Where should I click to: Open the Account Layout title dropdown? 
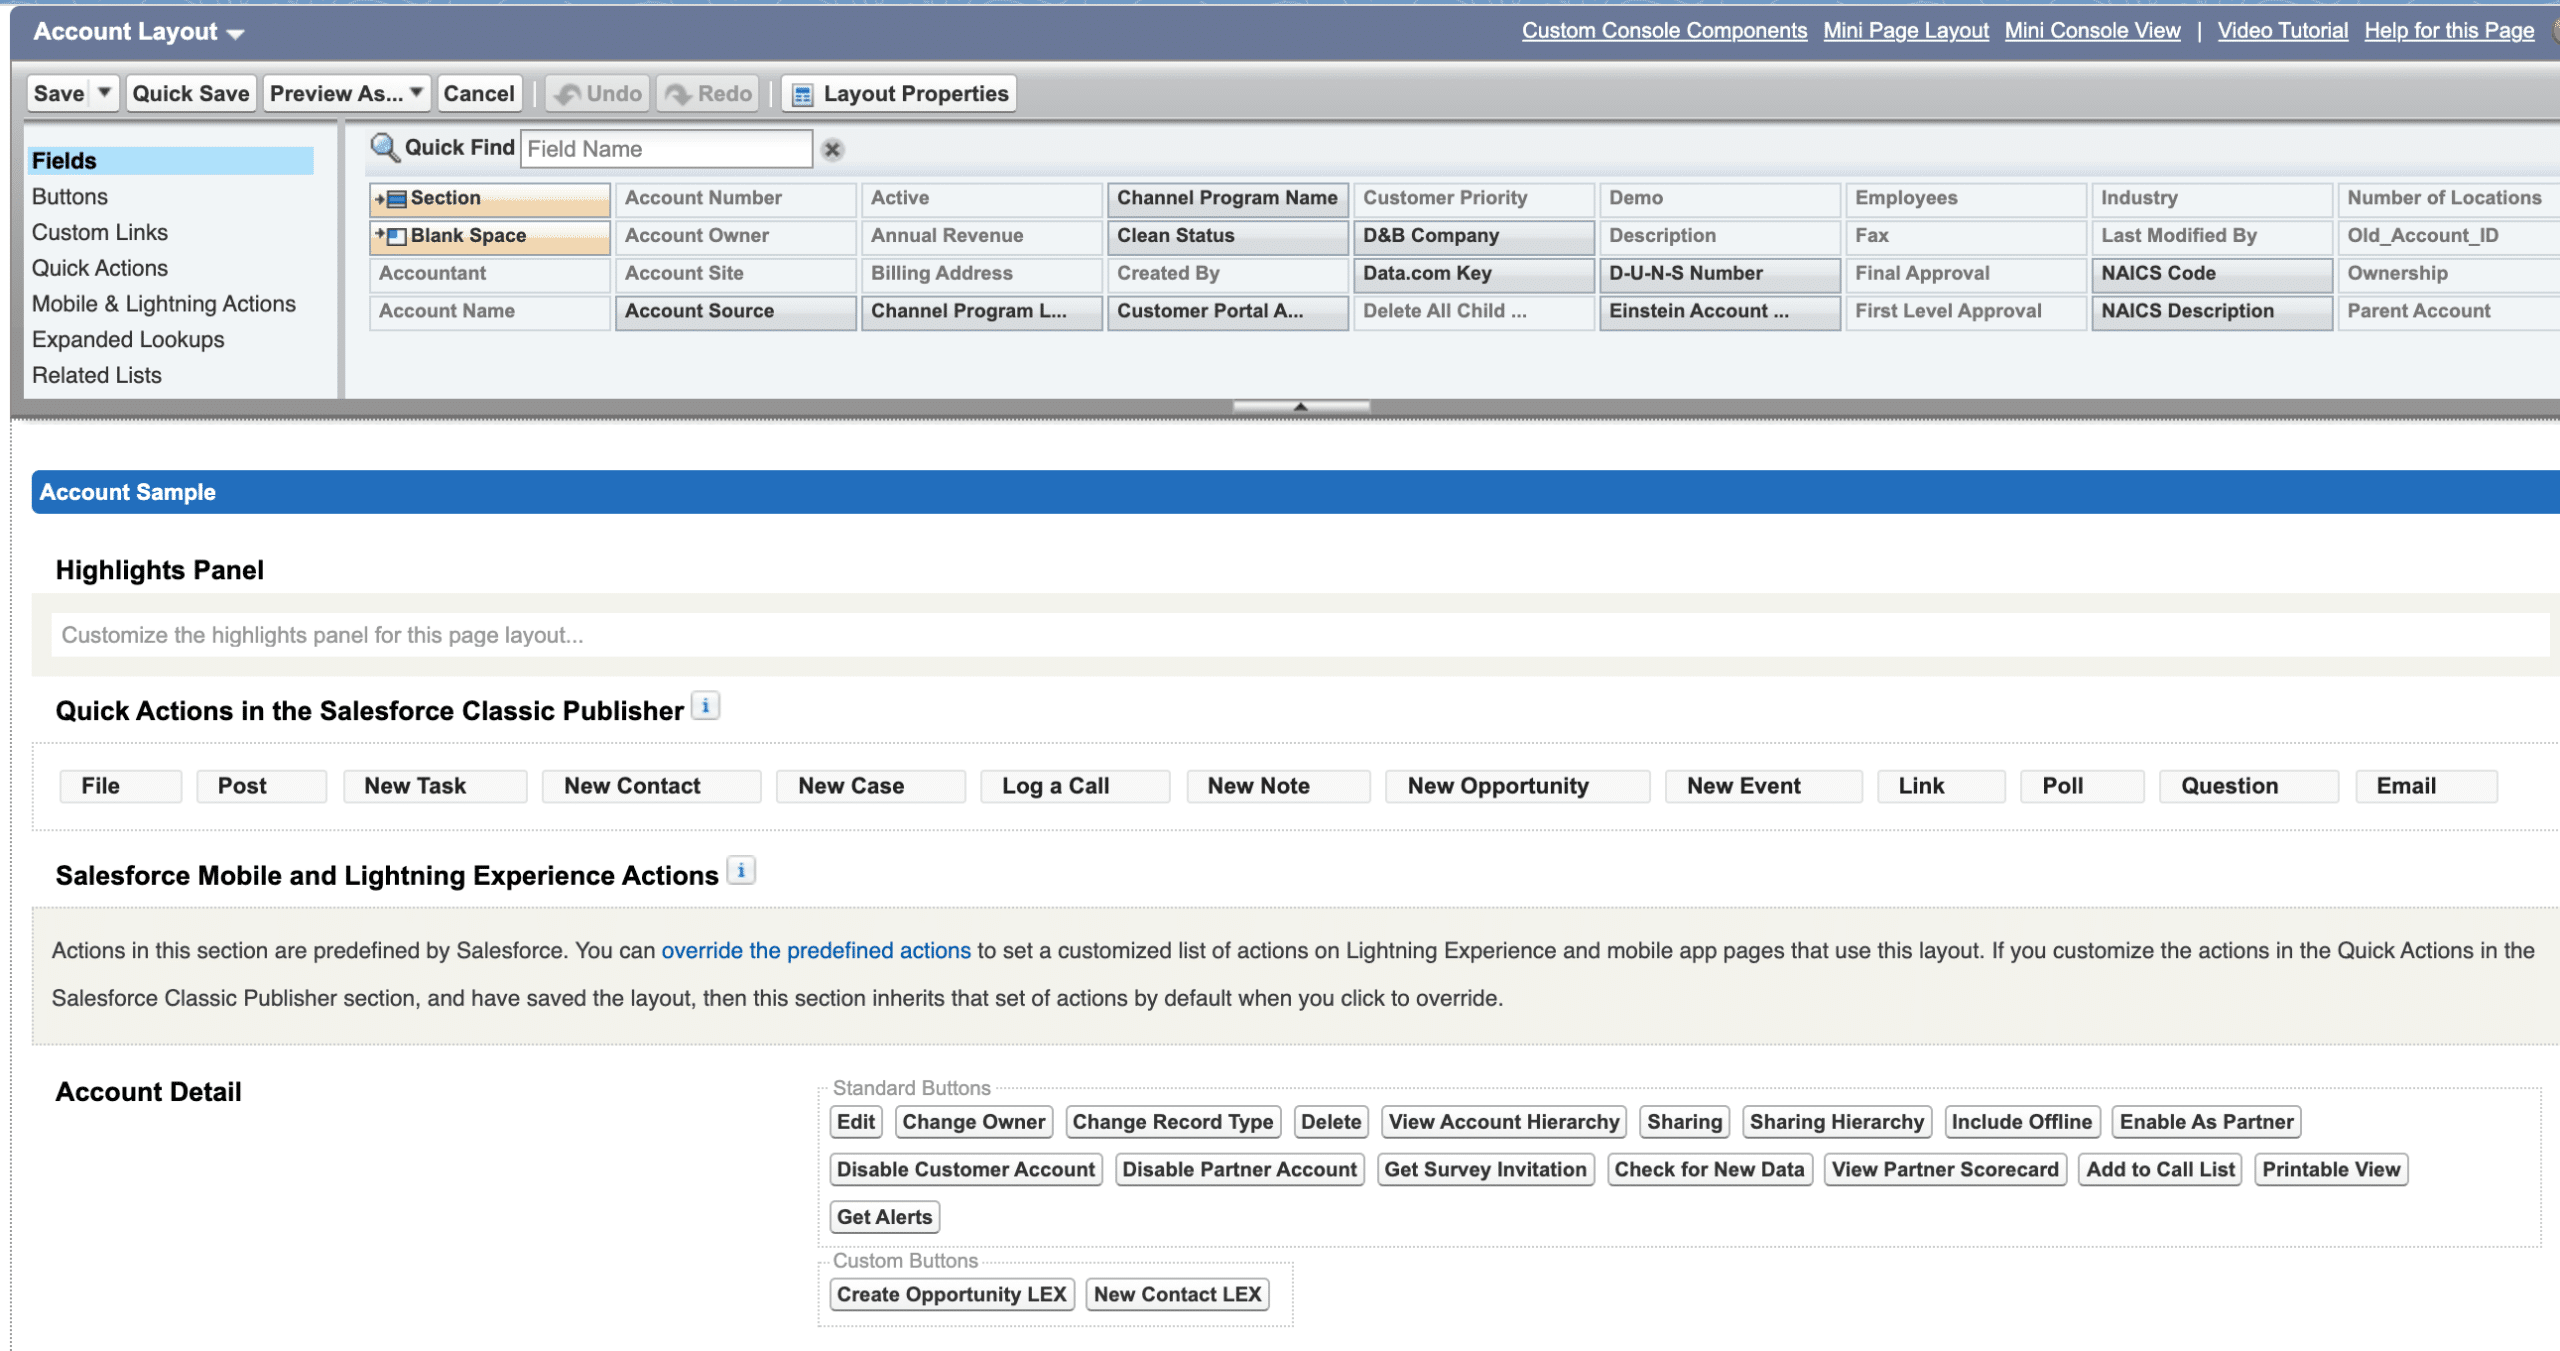coord(236,34)
